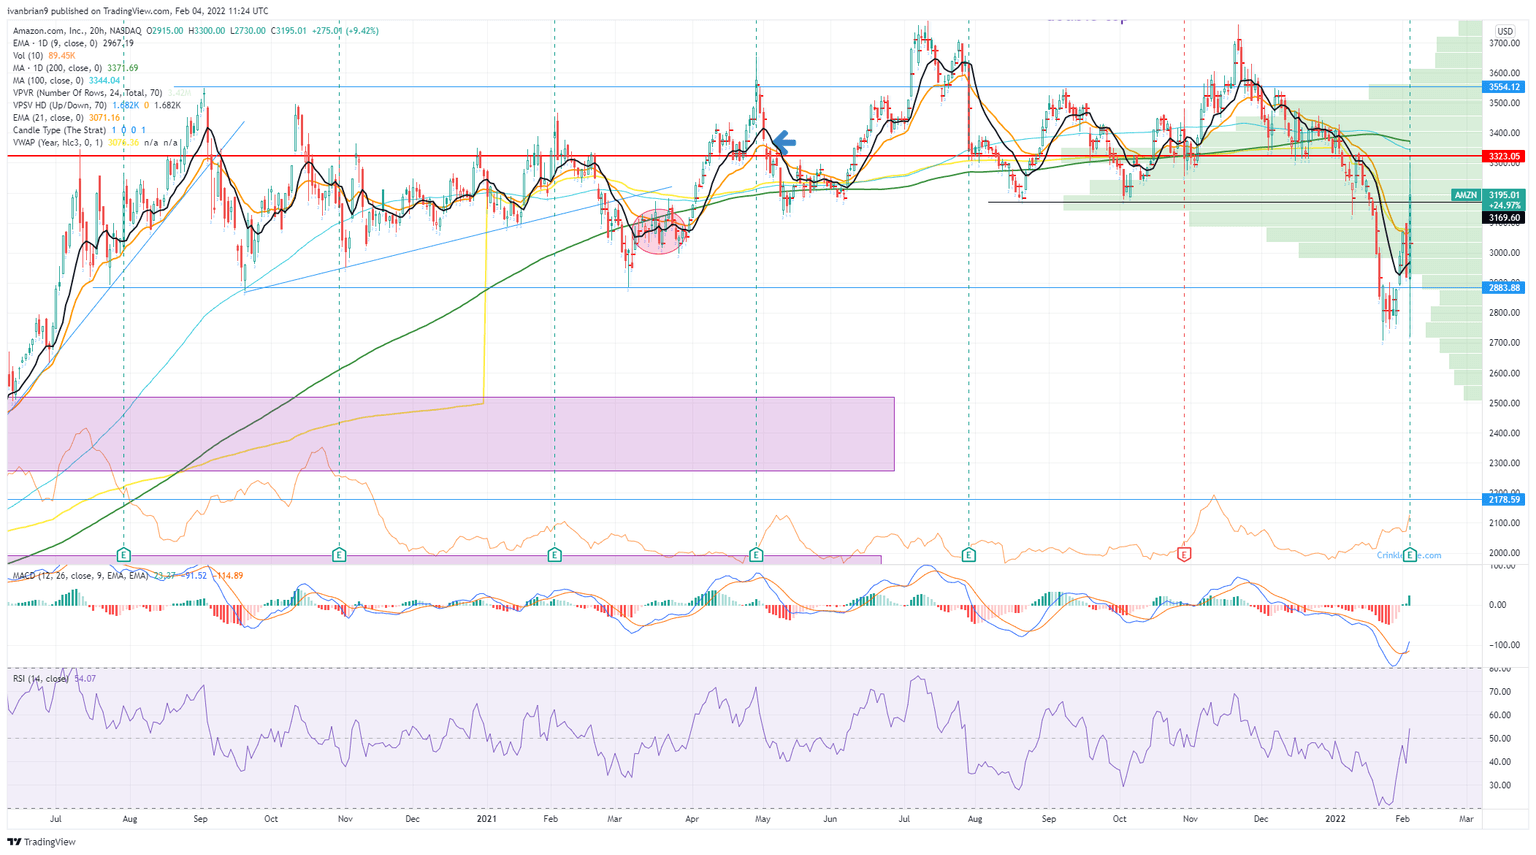
Task: Click the TradingView logo at bottom left
Action: 41,842
